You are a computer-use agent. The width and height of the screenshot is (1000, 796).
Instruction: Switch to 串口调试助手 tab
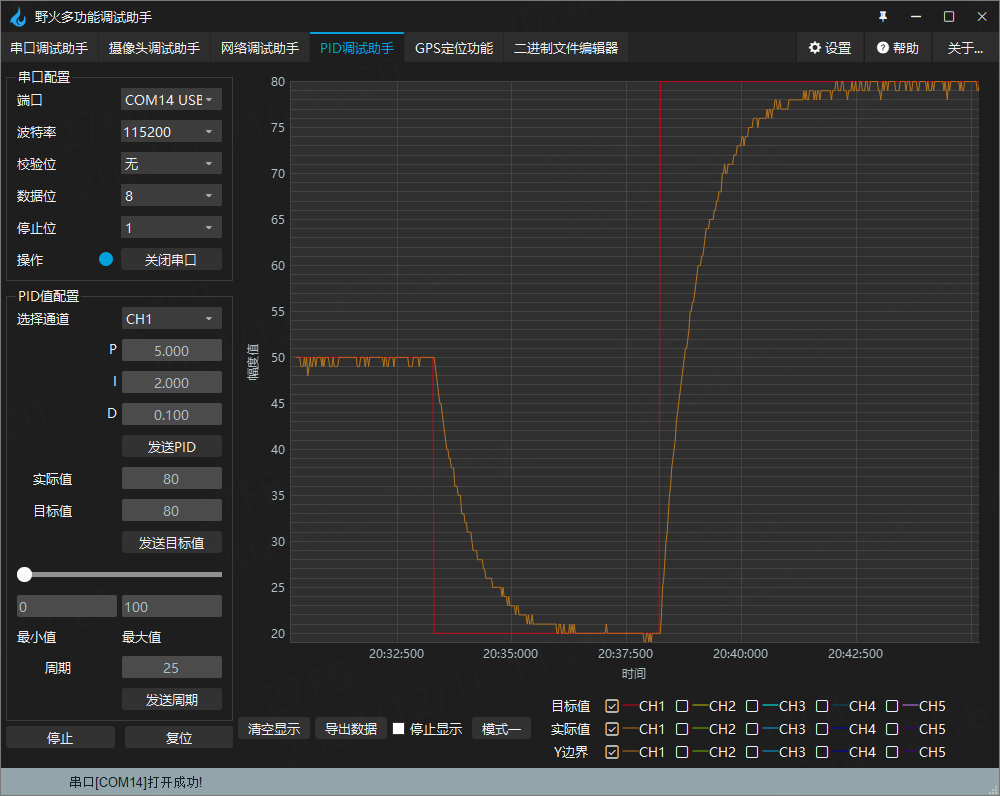click(x=49, y=48)
